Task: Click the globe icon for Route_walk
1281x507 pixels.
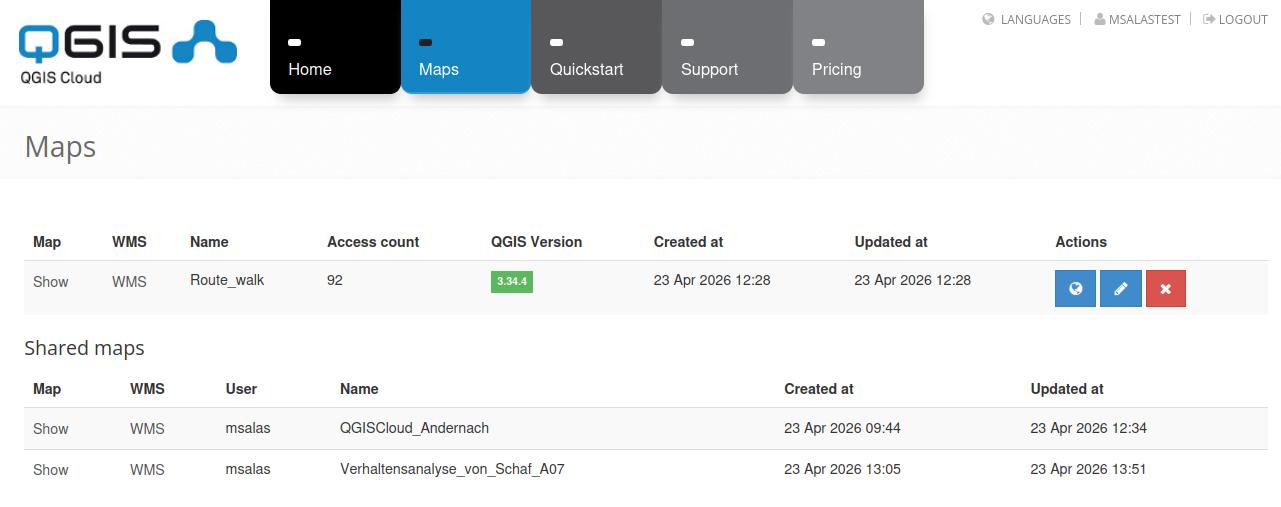Action: [1075, 289]
